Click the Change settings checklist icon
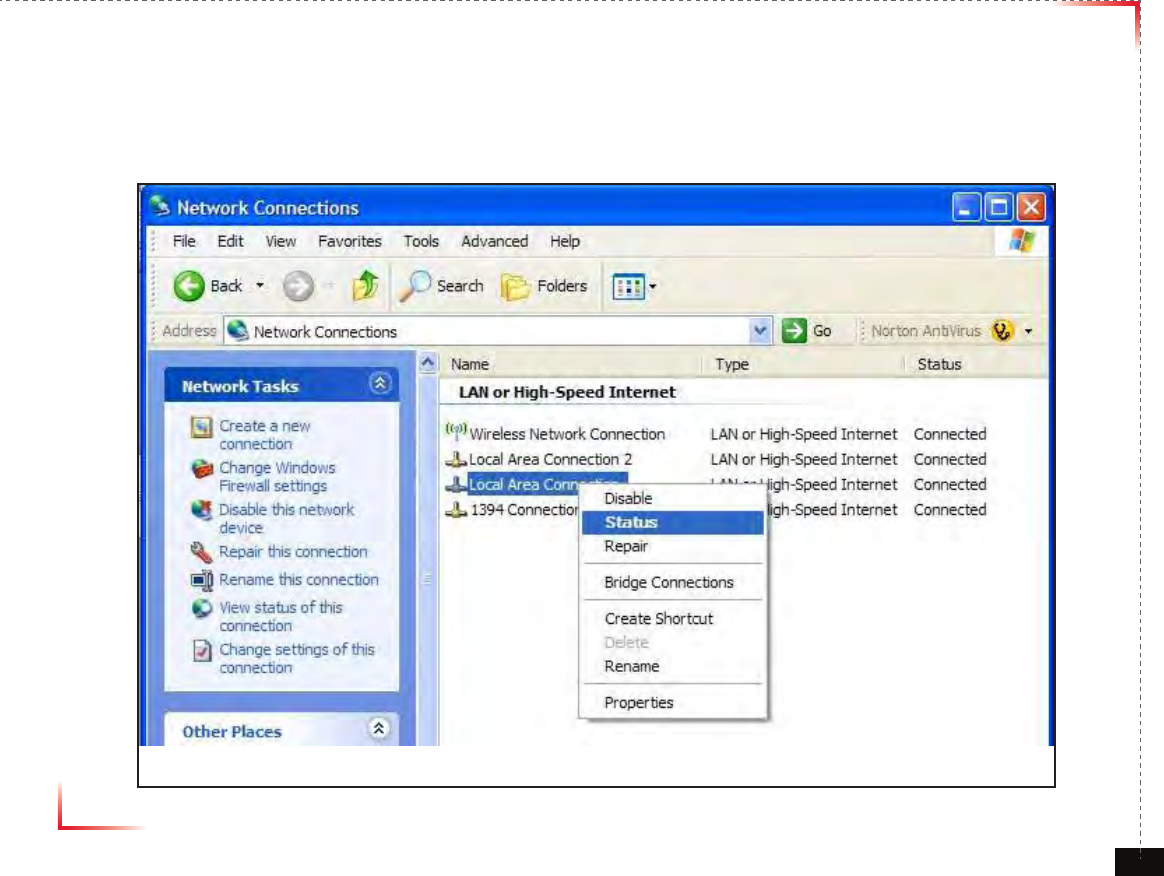The width and height of the screenshot is (1164, 876). [x=202, y=650]
